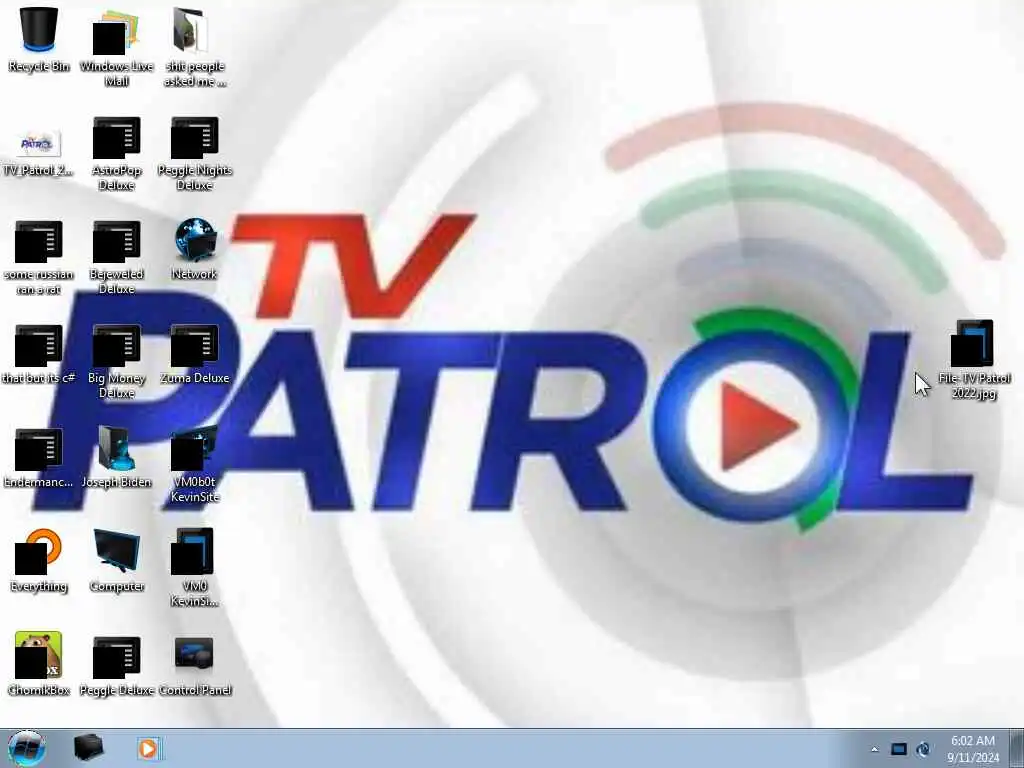
Task: Open the black folder taskbar icon
Action: click(x=88, y=748)
